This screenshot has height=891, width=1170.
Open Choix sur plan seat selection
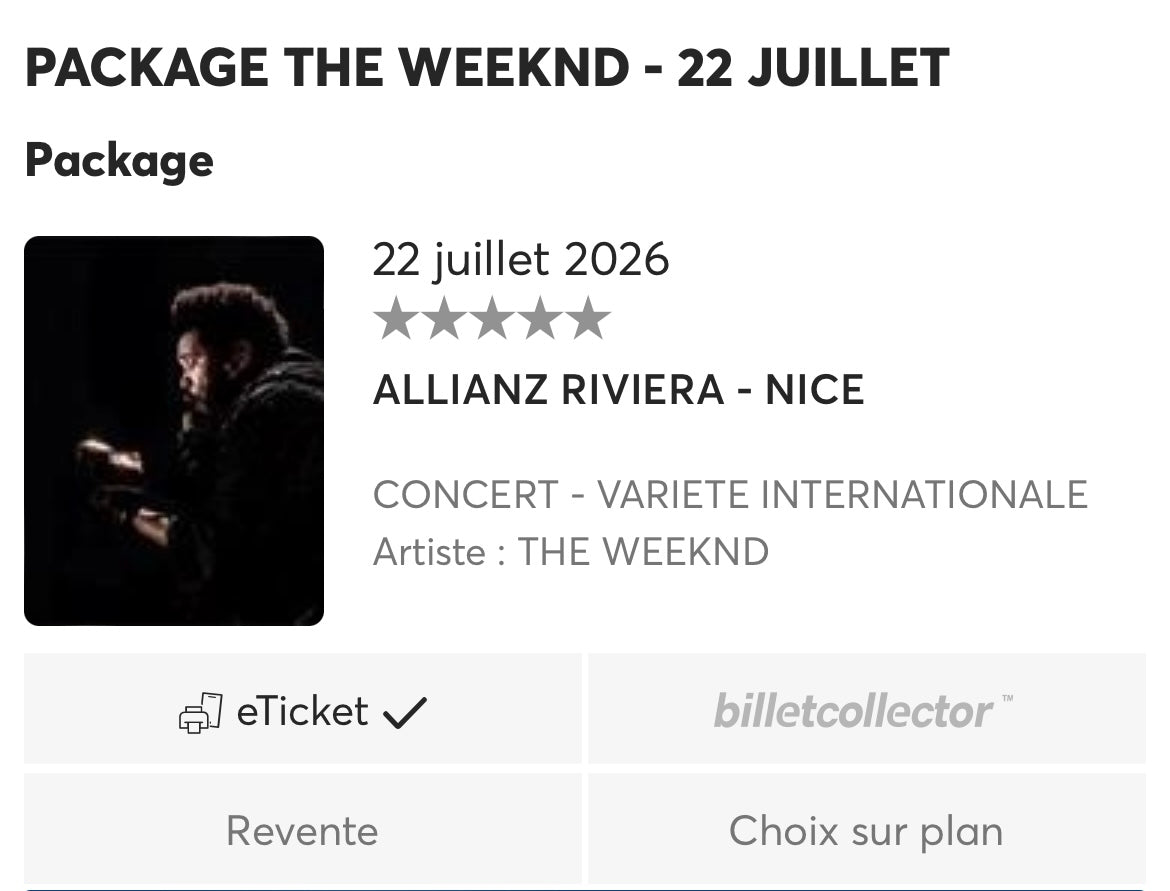866,831
